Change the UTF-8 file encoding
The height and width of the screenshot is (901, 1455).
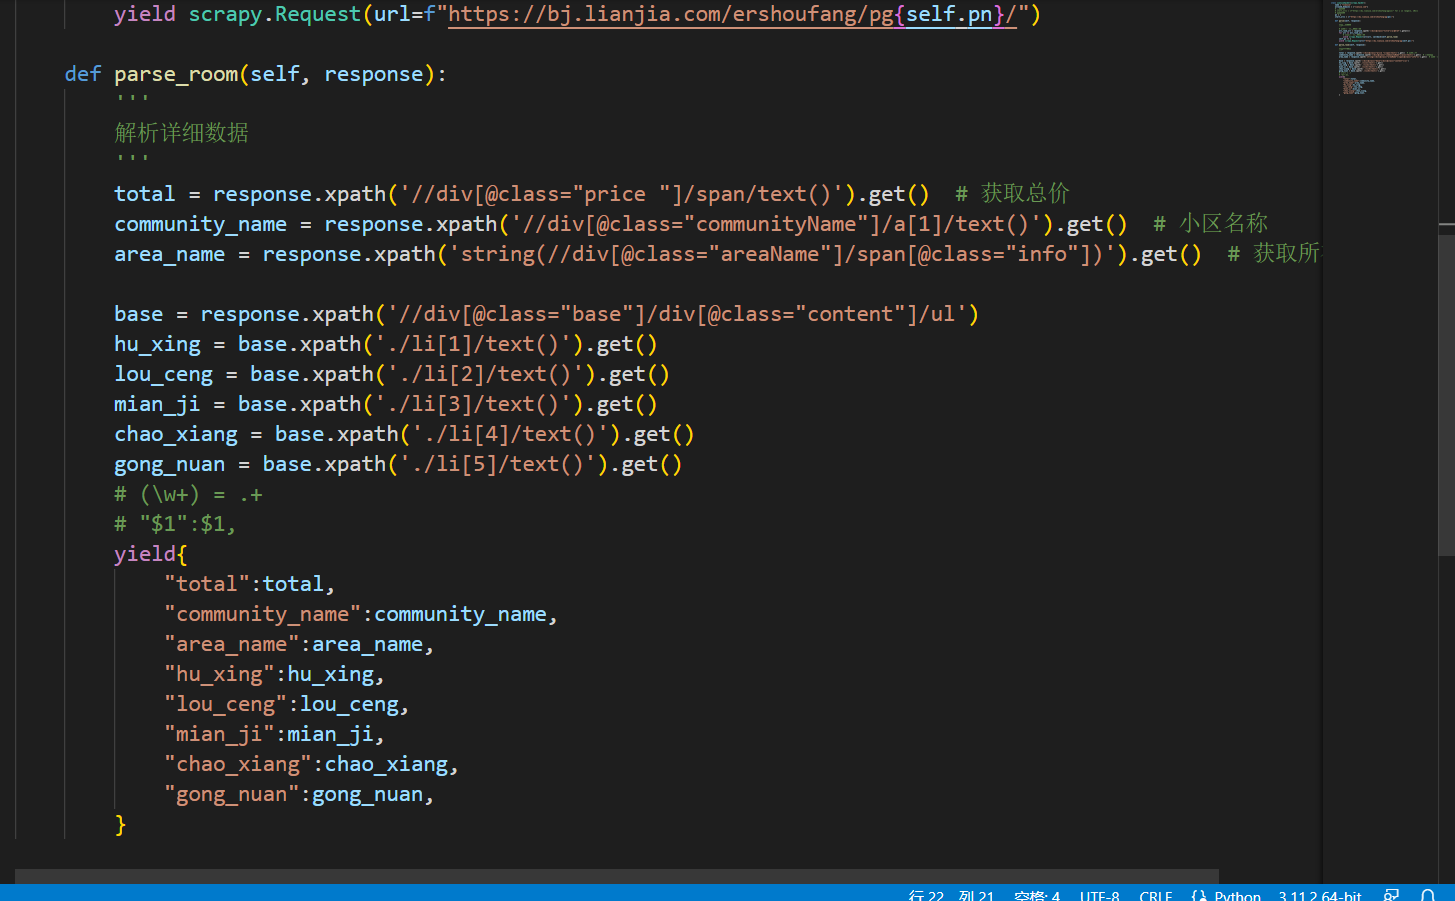coord(1099,895)
